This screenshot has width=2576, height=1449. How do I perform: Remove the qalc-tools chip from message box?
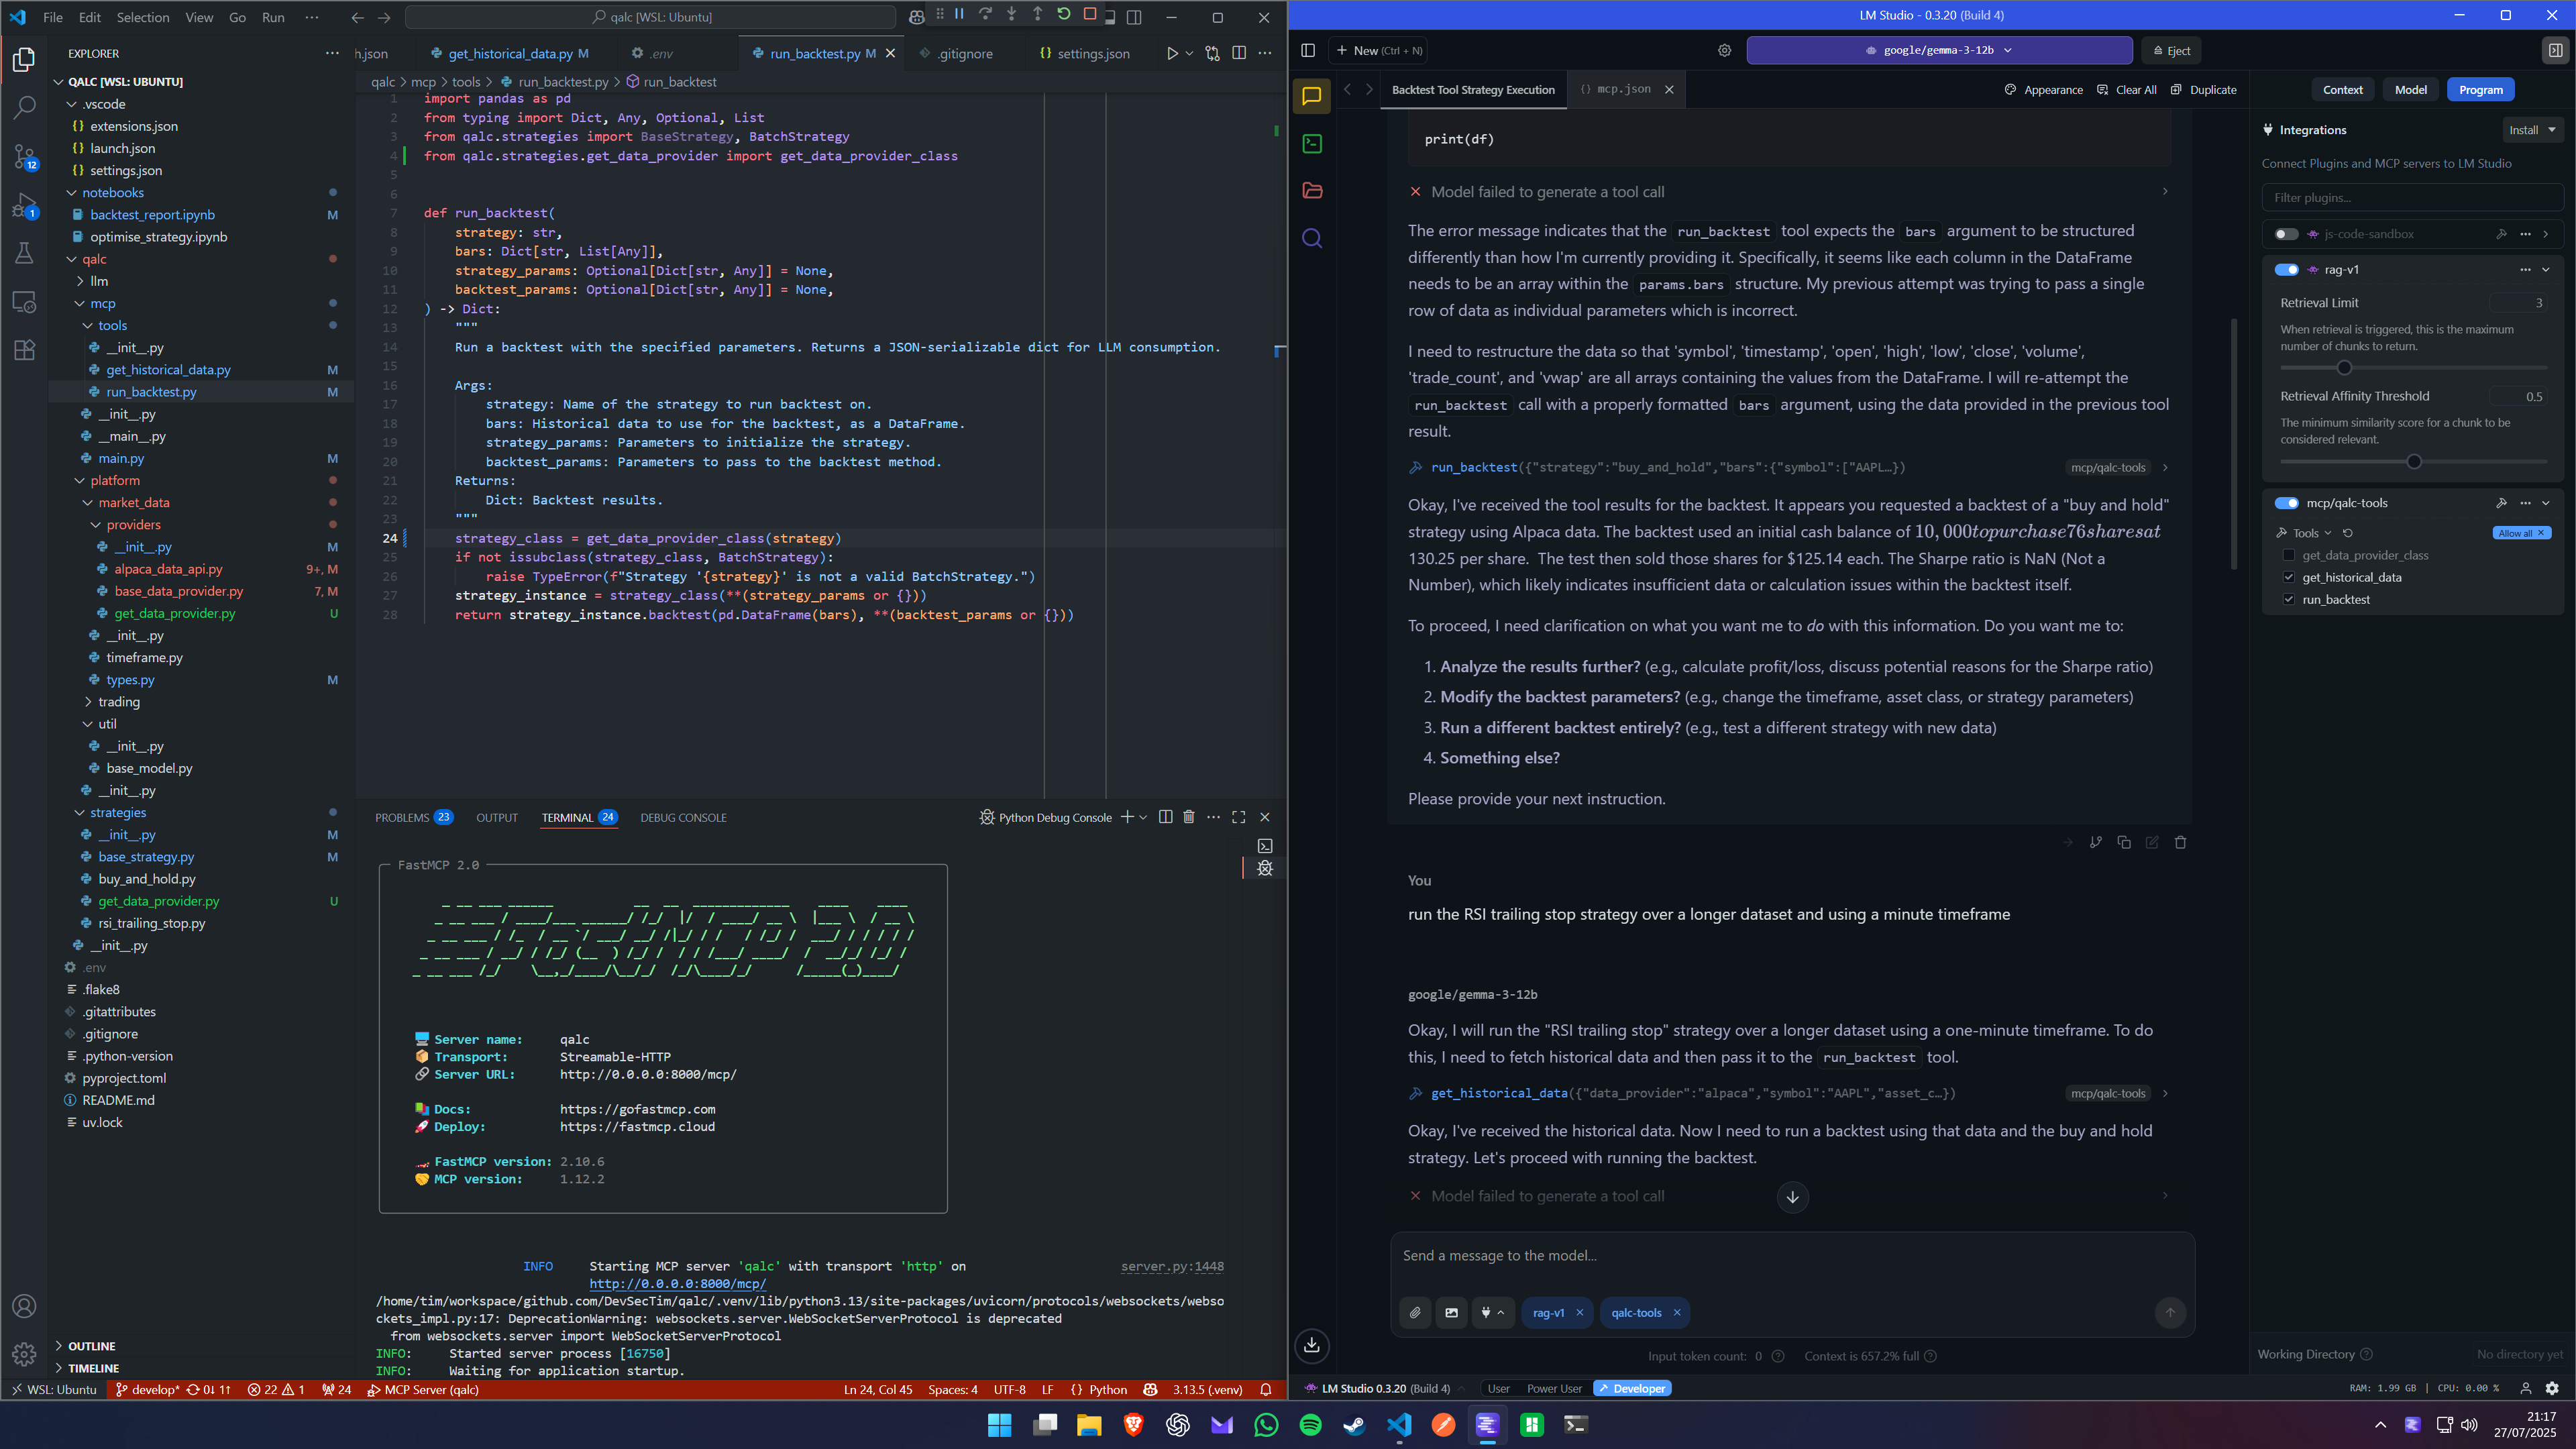1677,1313
